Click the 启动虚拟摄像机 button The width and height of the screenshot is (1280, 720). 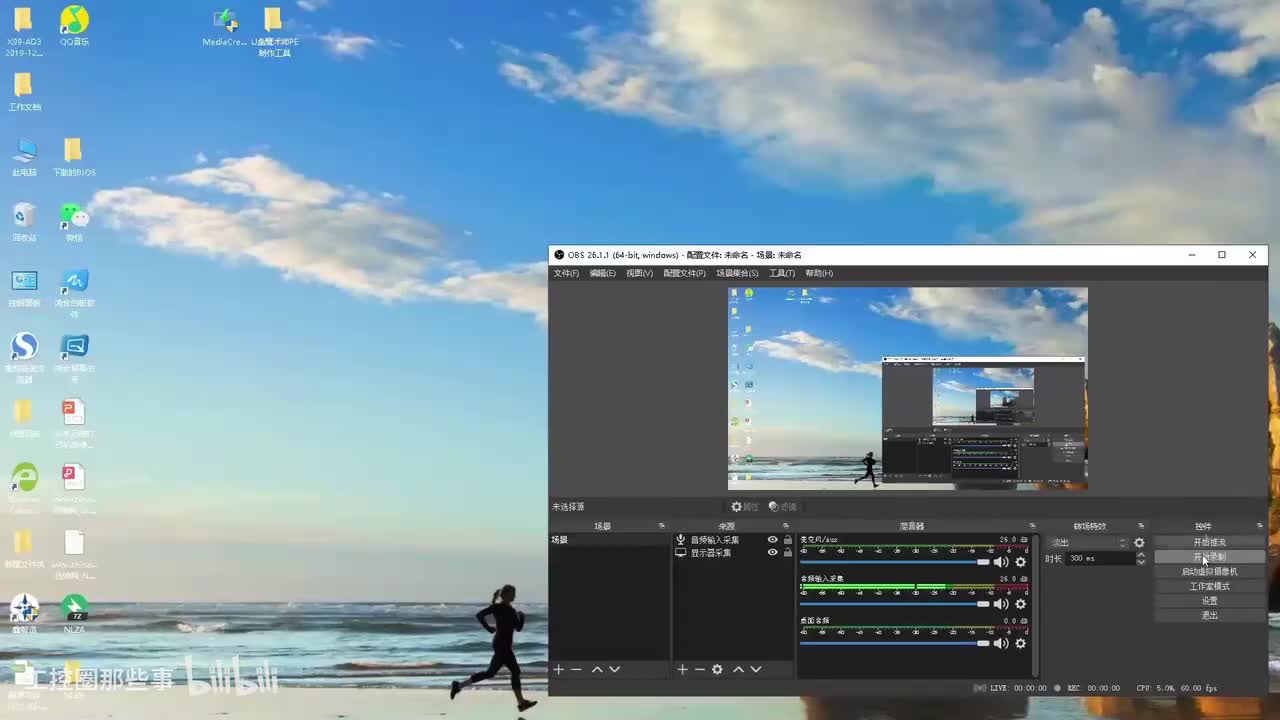click(1210, 572)
